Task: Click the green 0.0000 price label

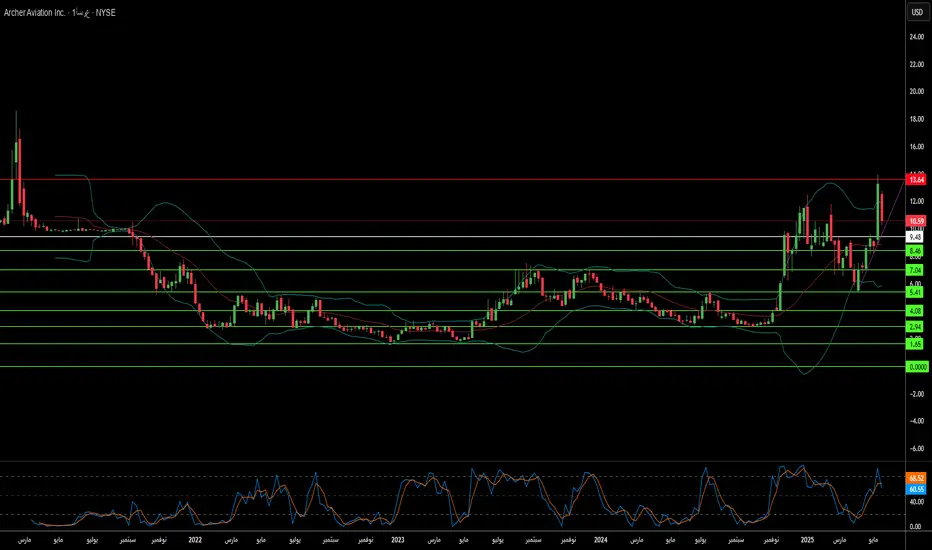Action: [x=918, y=367]
